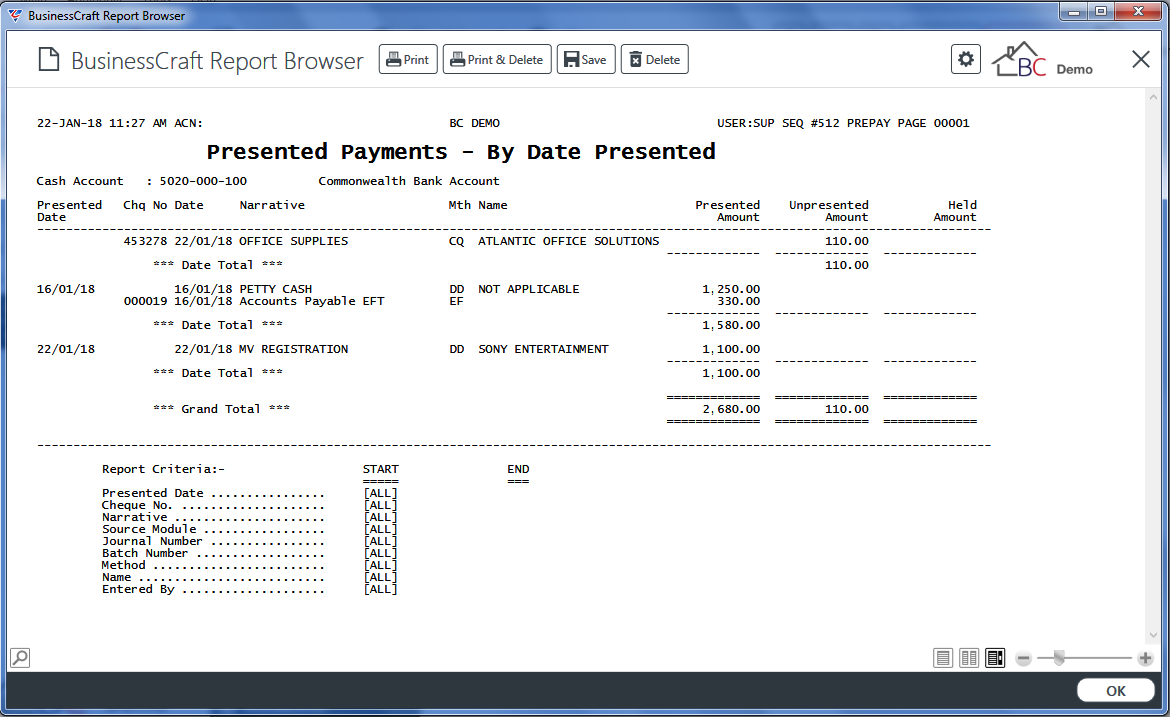
Task: Click Cheque No. criteria label
Action: tap(137, 505)
